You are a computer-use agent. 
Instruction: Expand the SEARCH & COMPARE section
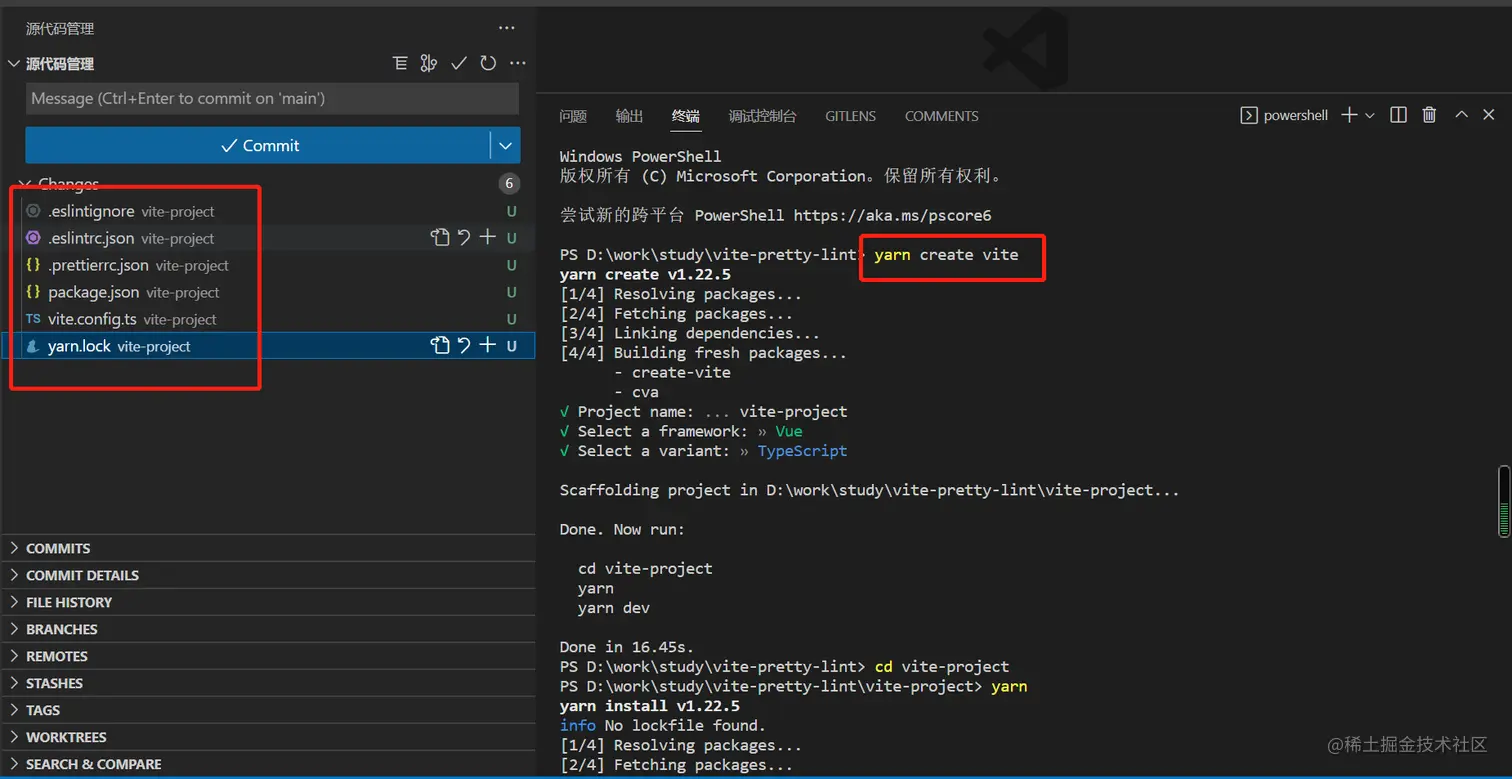tap(268, 764)
